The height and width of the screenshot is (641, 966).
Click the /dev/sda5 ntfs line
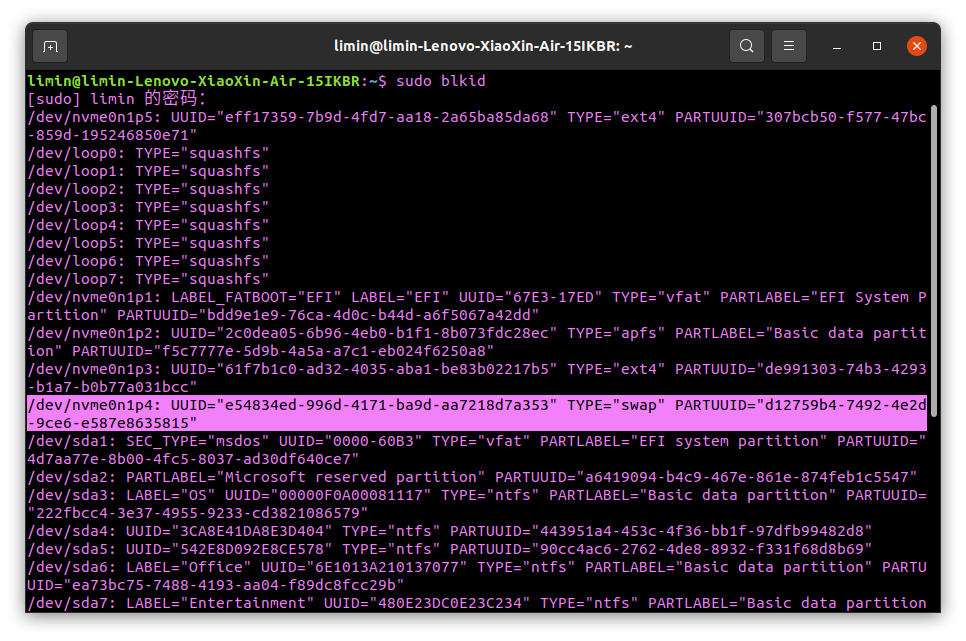450,549
